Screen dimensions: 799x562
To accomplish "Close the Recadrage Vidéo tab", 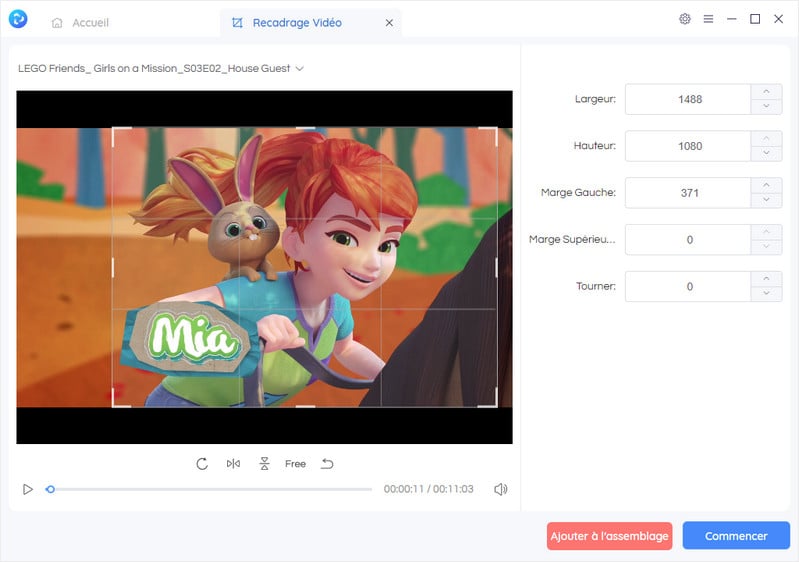I will click(389, 23).
